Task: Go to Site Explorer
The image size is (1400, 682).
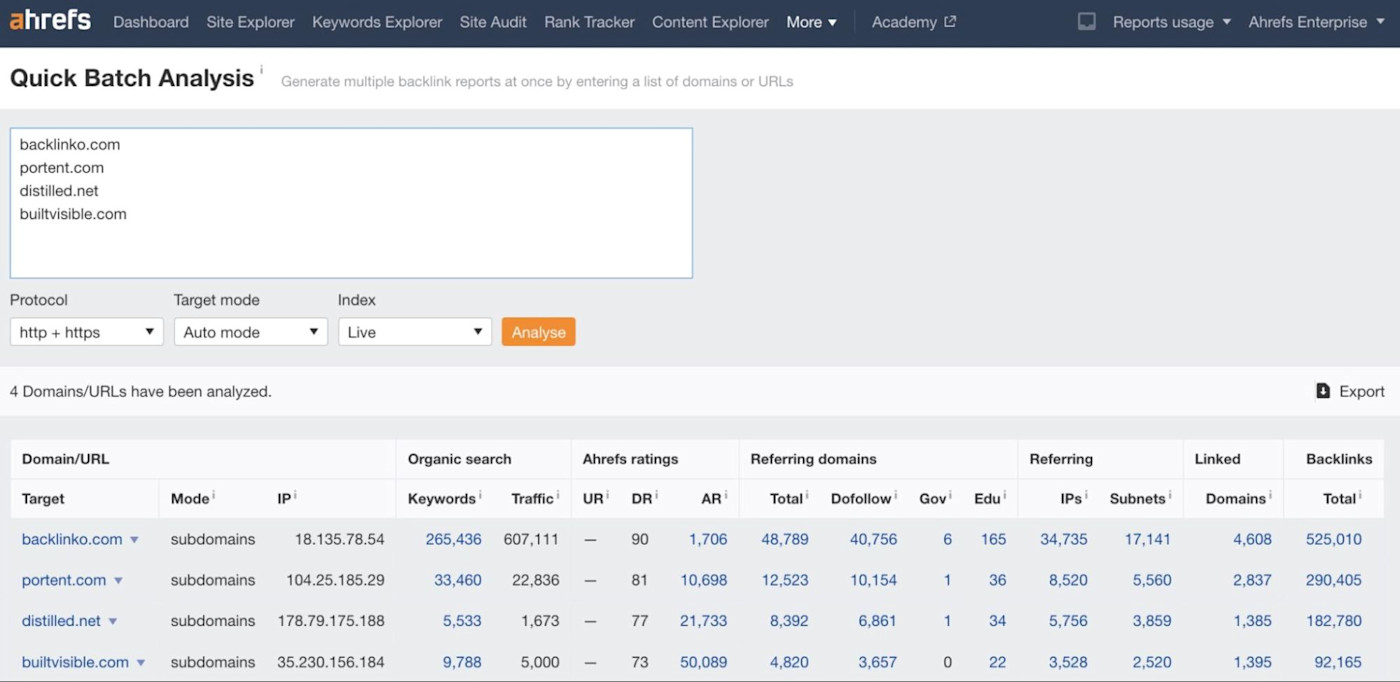Action: (x=250, y=22)
